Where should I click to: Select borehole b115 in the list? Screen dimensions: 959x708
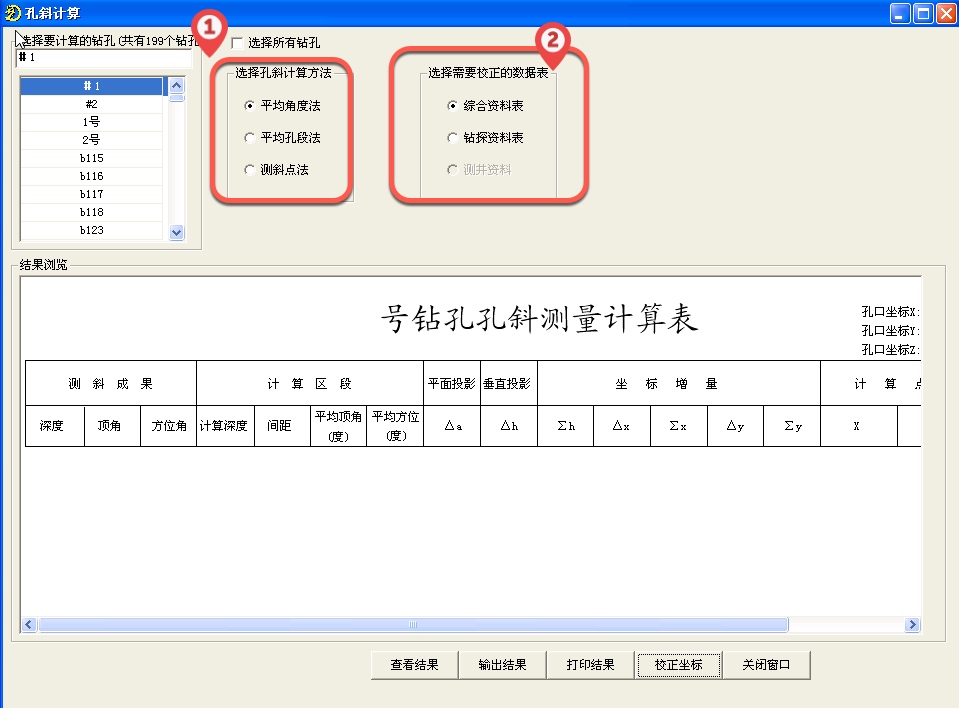click(x=91, y=158)
